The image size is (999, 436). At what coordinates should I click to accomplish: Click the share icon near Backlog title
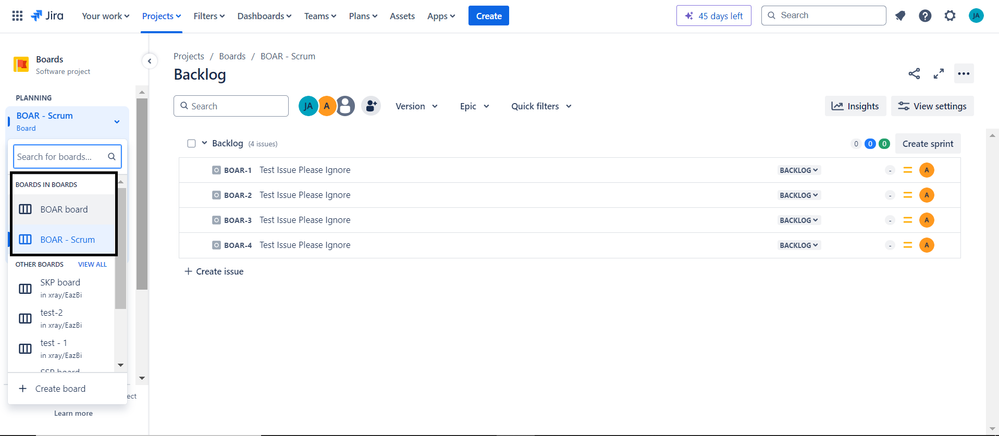[914, 74]
